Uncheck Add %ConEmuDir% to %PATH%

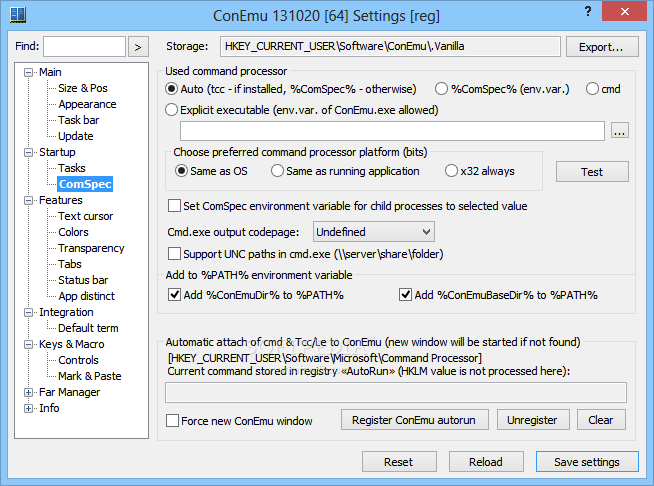tap(174, 295)
